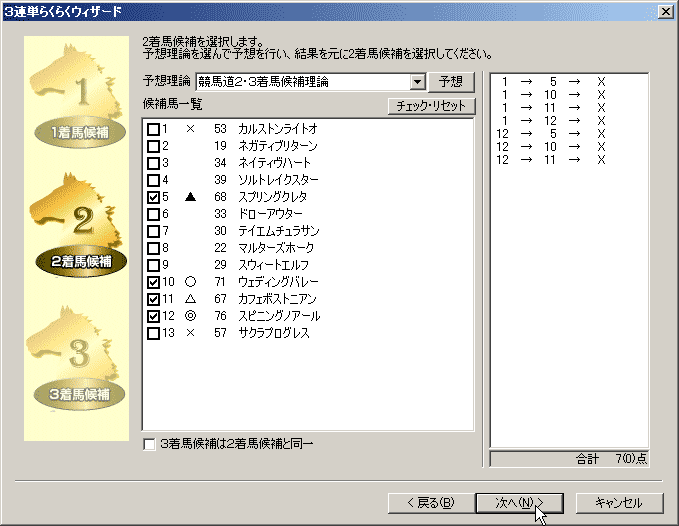Image resolution: width=679 pixels, height=526 pixels.
Task: Select the 1 → 5 → X combination row
Action: [x=553, y=82]
